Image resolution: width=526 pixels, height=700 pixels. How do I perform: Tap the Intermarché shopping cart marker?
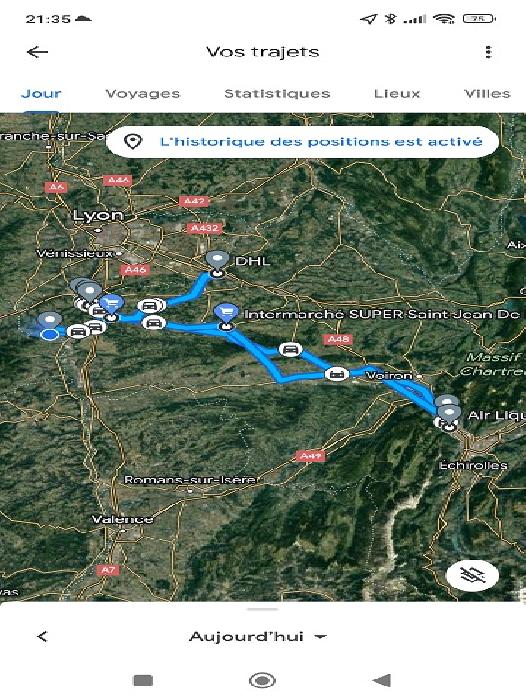pos(226,315)
